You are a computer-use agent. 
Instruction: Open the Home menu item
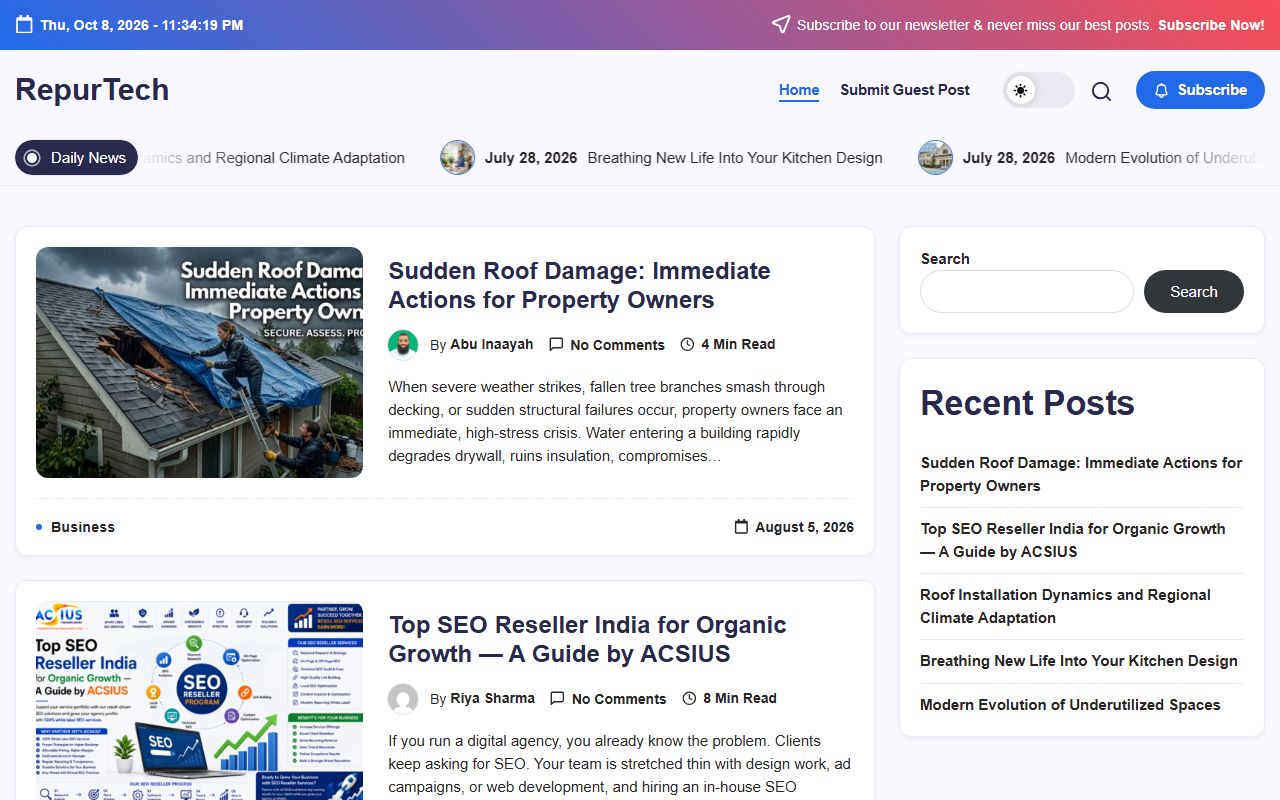click(x=799, y=90)
